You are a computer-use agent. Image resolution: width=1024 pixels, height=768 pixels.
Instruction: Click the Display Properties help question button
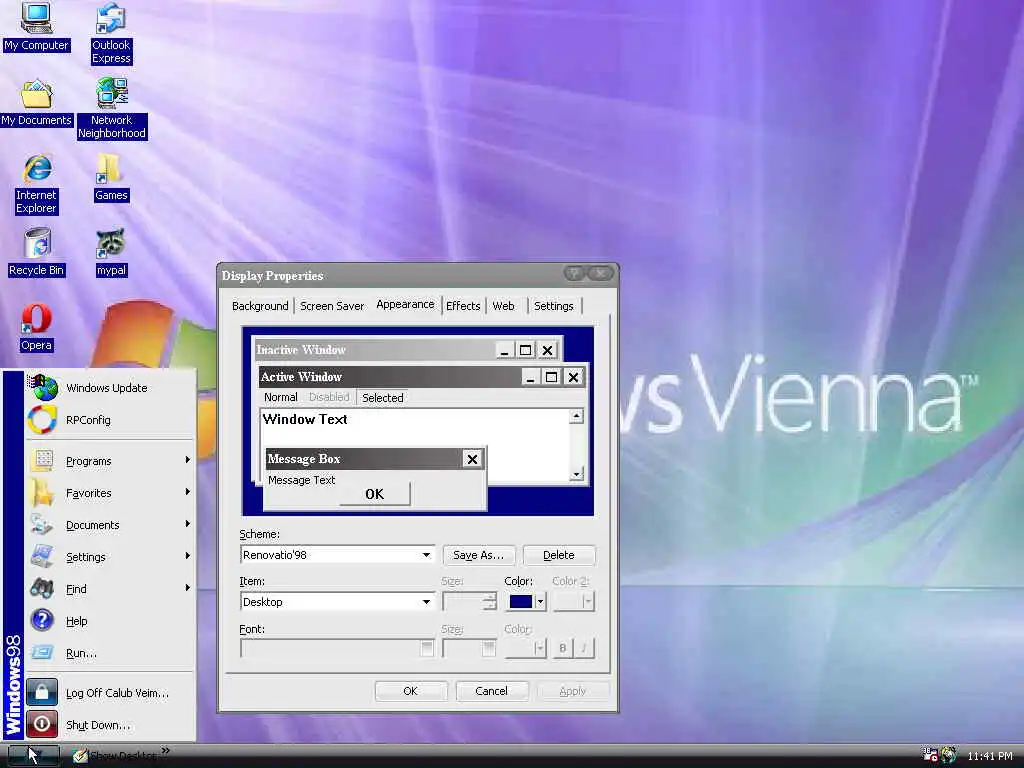click(574, 274)
